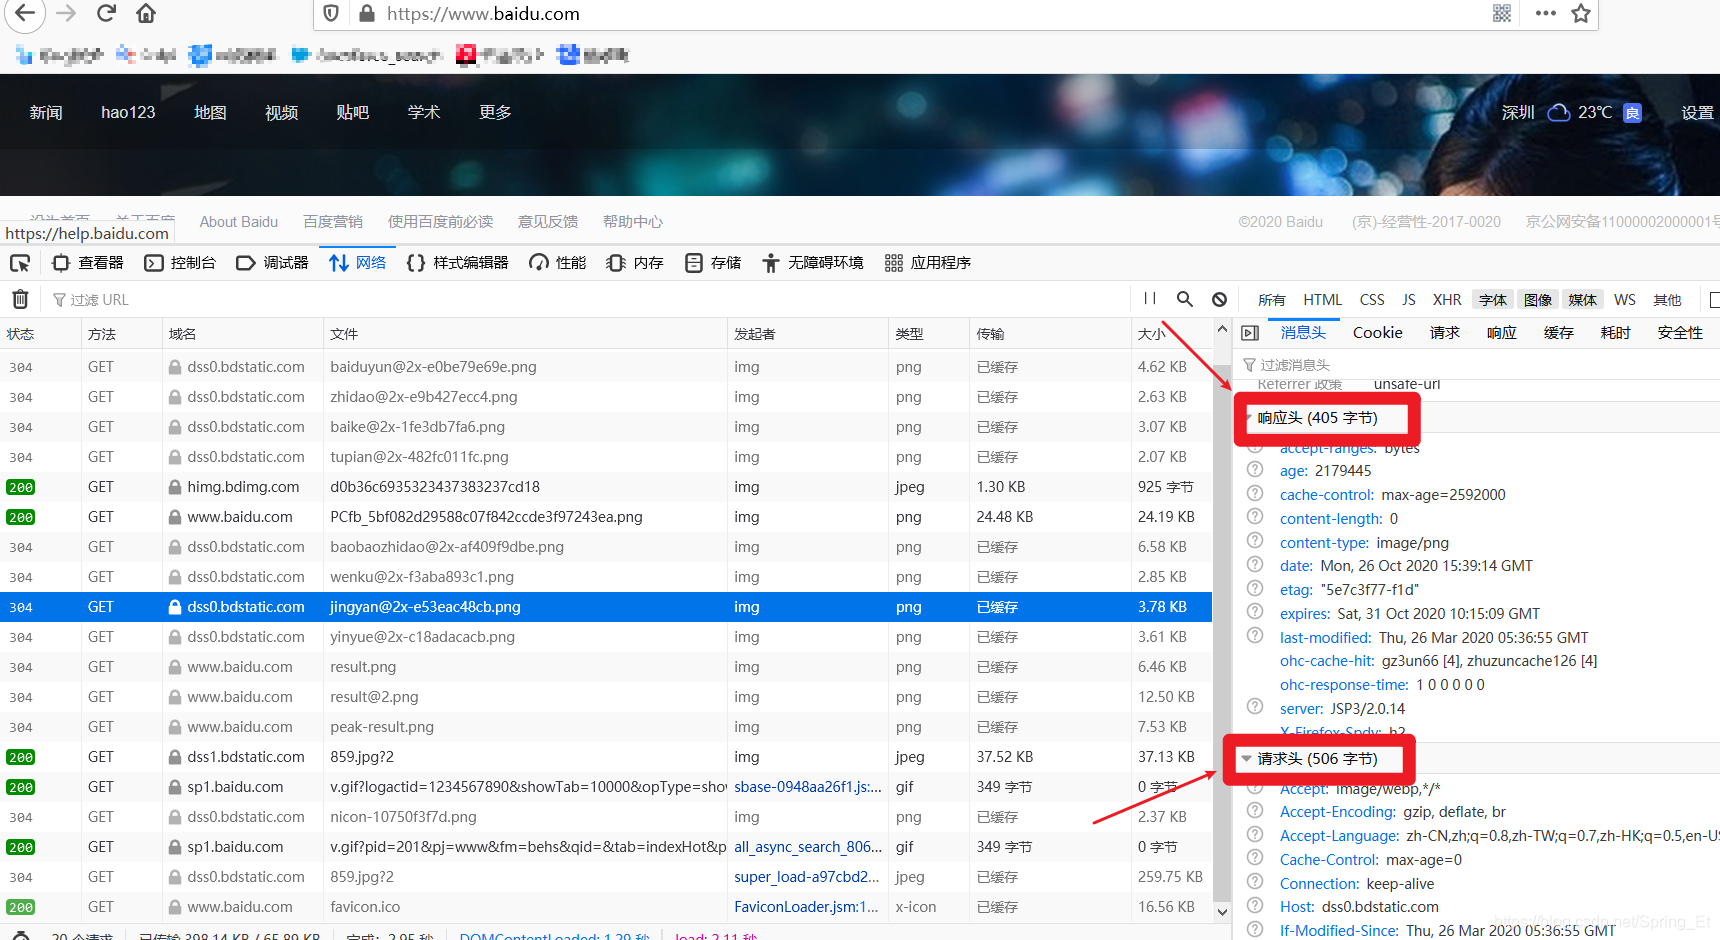Click the network list scrollbar down arrow
The width and height of the screenshot is (1720, 940).
pyautogui.click(x=1222, y=911)
